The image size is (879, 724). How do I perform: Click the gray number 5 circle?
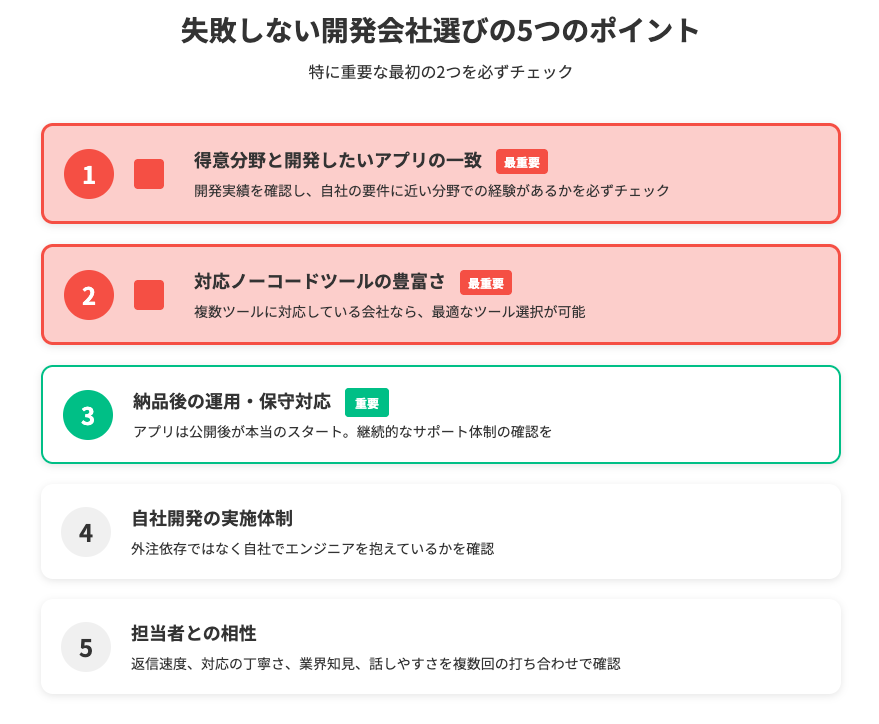pyautogui.click(x=86, y=647)
